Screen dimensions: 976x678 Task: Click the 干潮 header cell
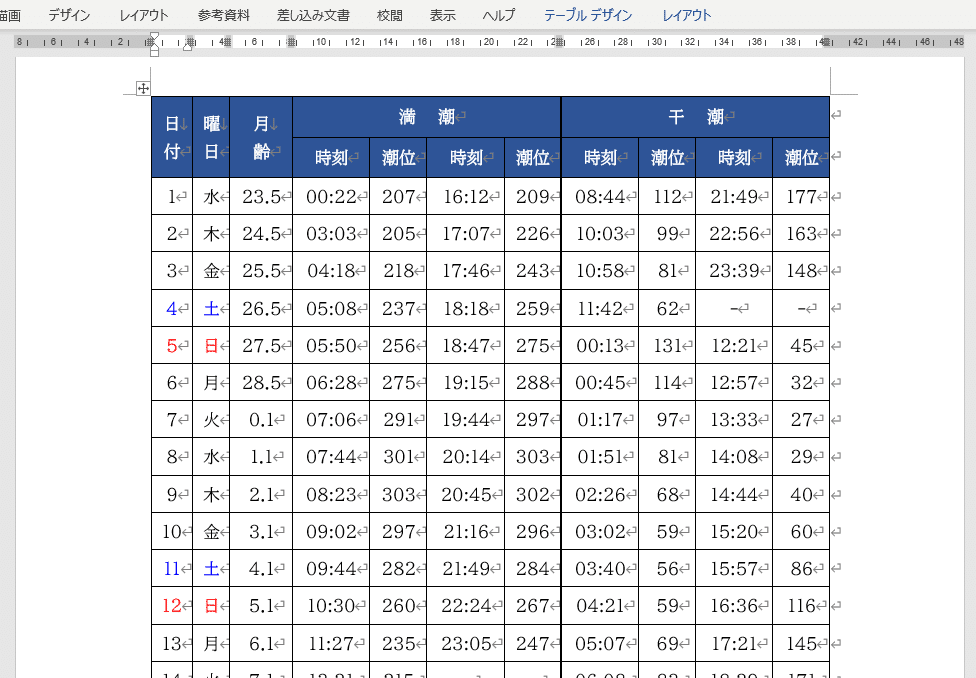(696, 116)
